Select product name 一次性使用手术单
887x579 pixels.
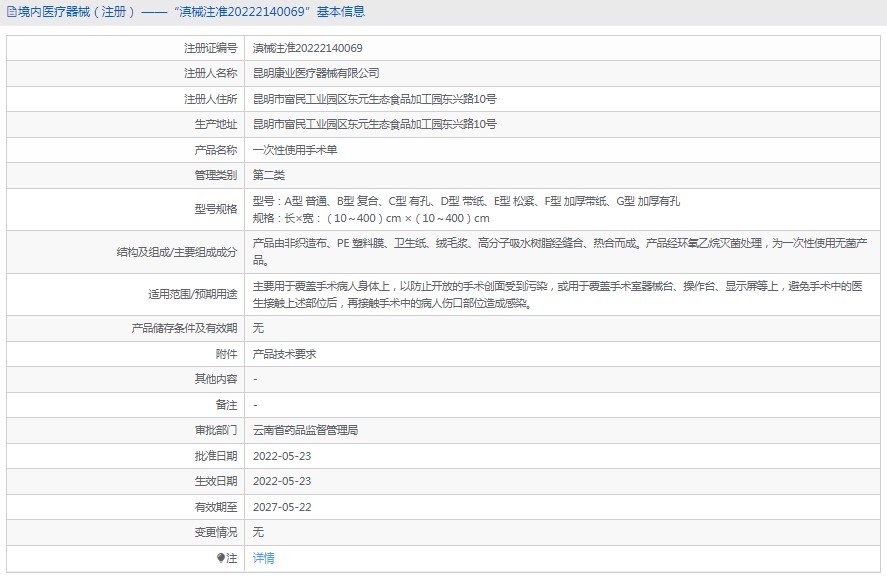pyautogui.click(x=295, y=150)
